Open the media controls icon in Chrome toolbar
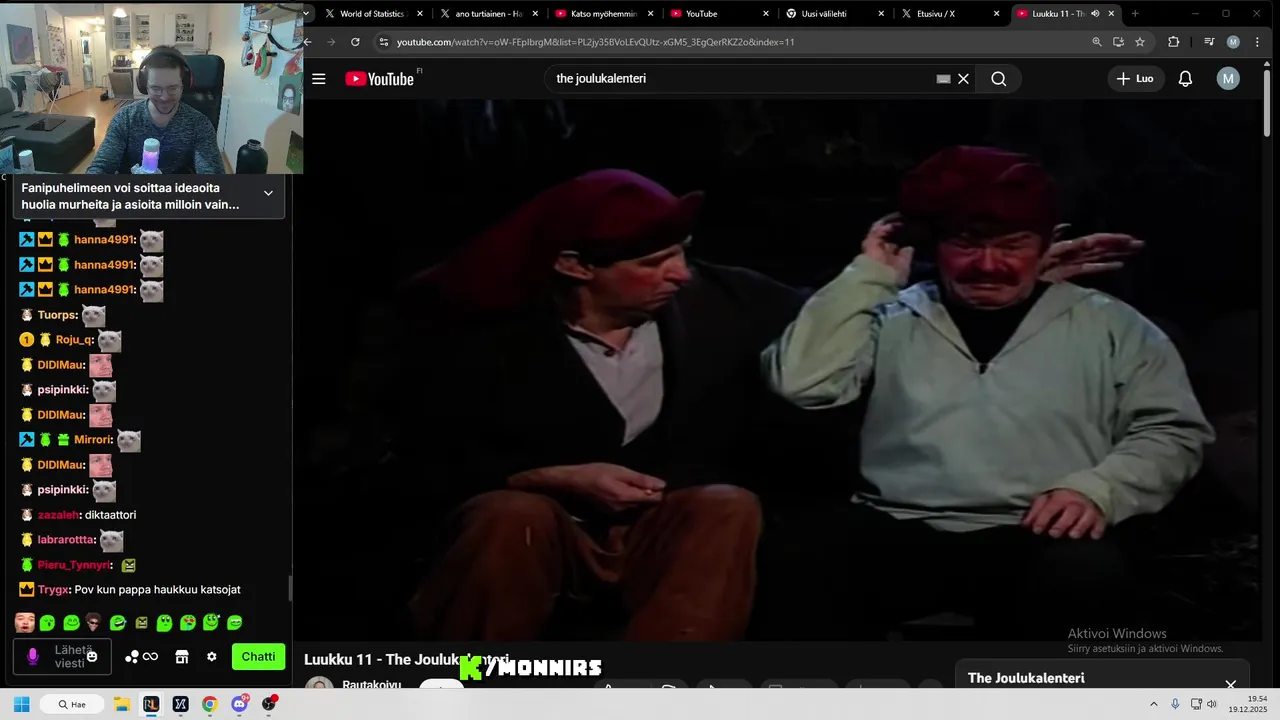The width and height of the screenshot is (1280, 720). [1209, 42]
